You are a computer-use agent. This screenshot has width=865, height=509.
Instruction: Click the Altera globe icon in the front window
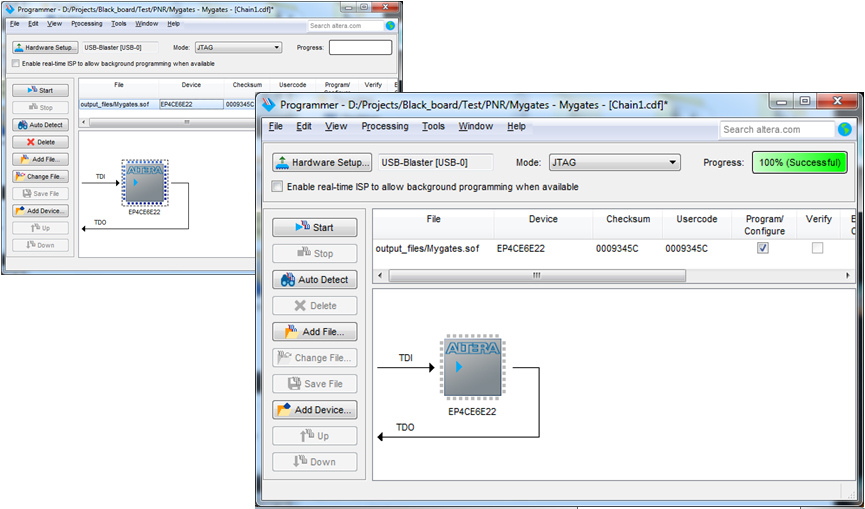coord(845,129)
